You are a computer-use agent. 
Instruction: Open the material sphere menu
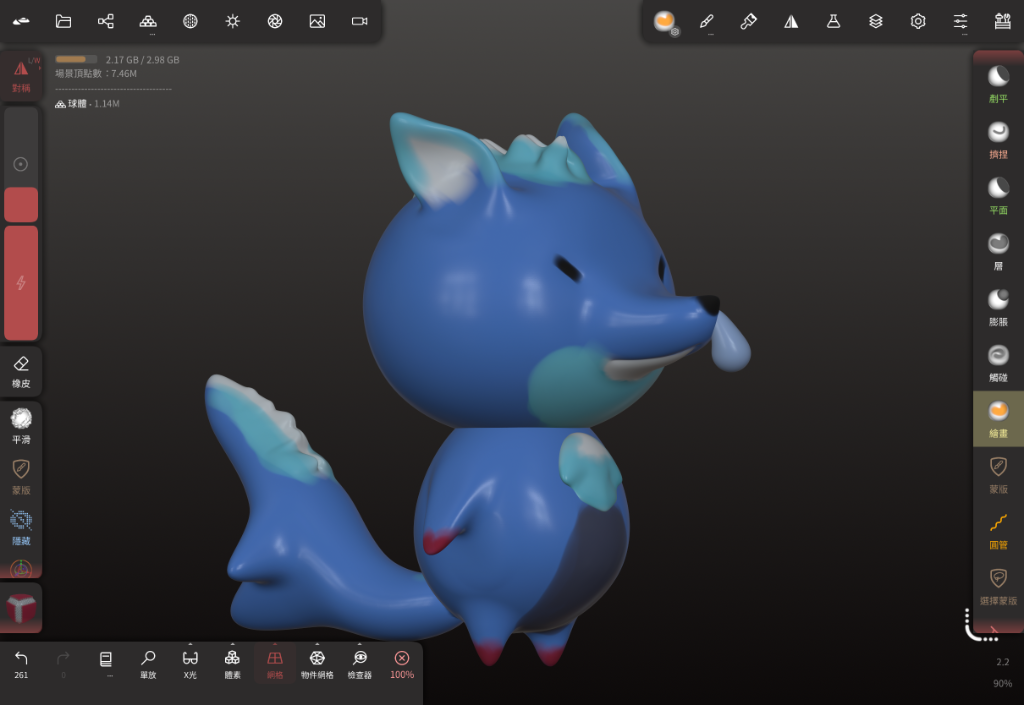click(x=190, y=22)
